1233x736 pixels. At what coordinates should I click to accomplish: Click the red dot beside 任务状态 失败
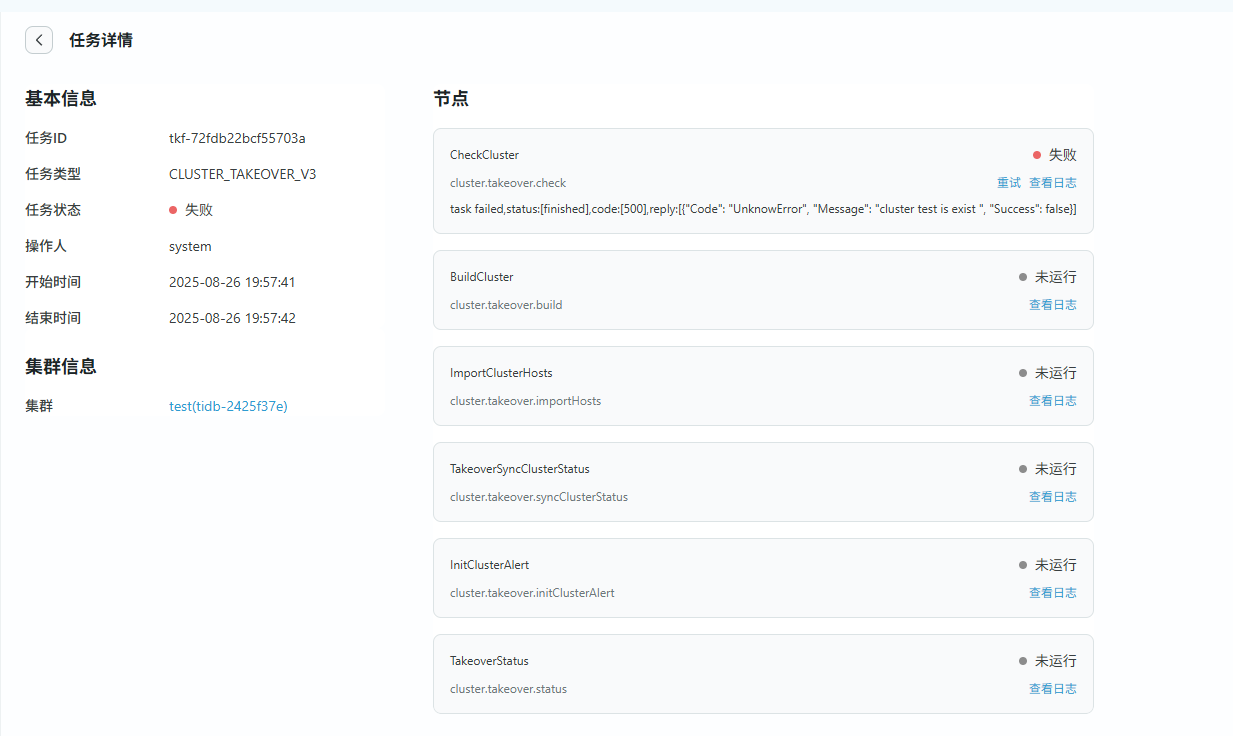(173, 210)
